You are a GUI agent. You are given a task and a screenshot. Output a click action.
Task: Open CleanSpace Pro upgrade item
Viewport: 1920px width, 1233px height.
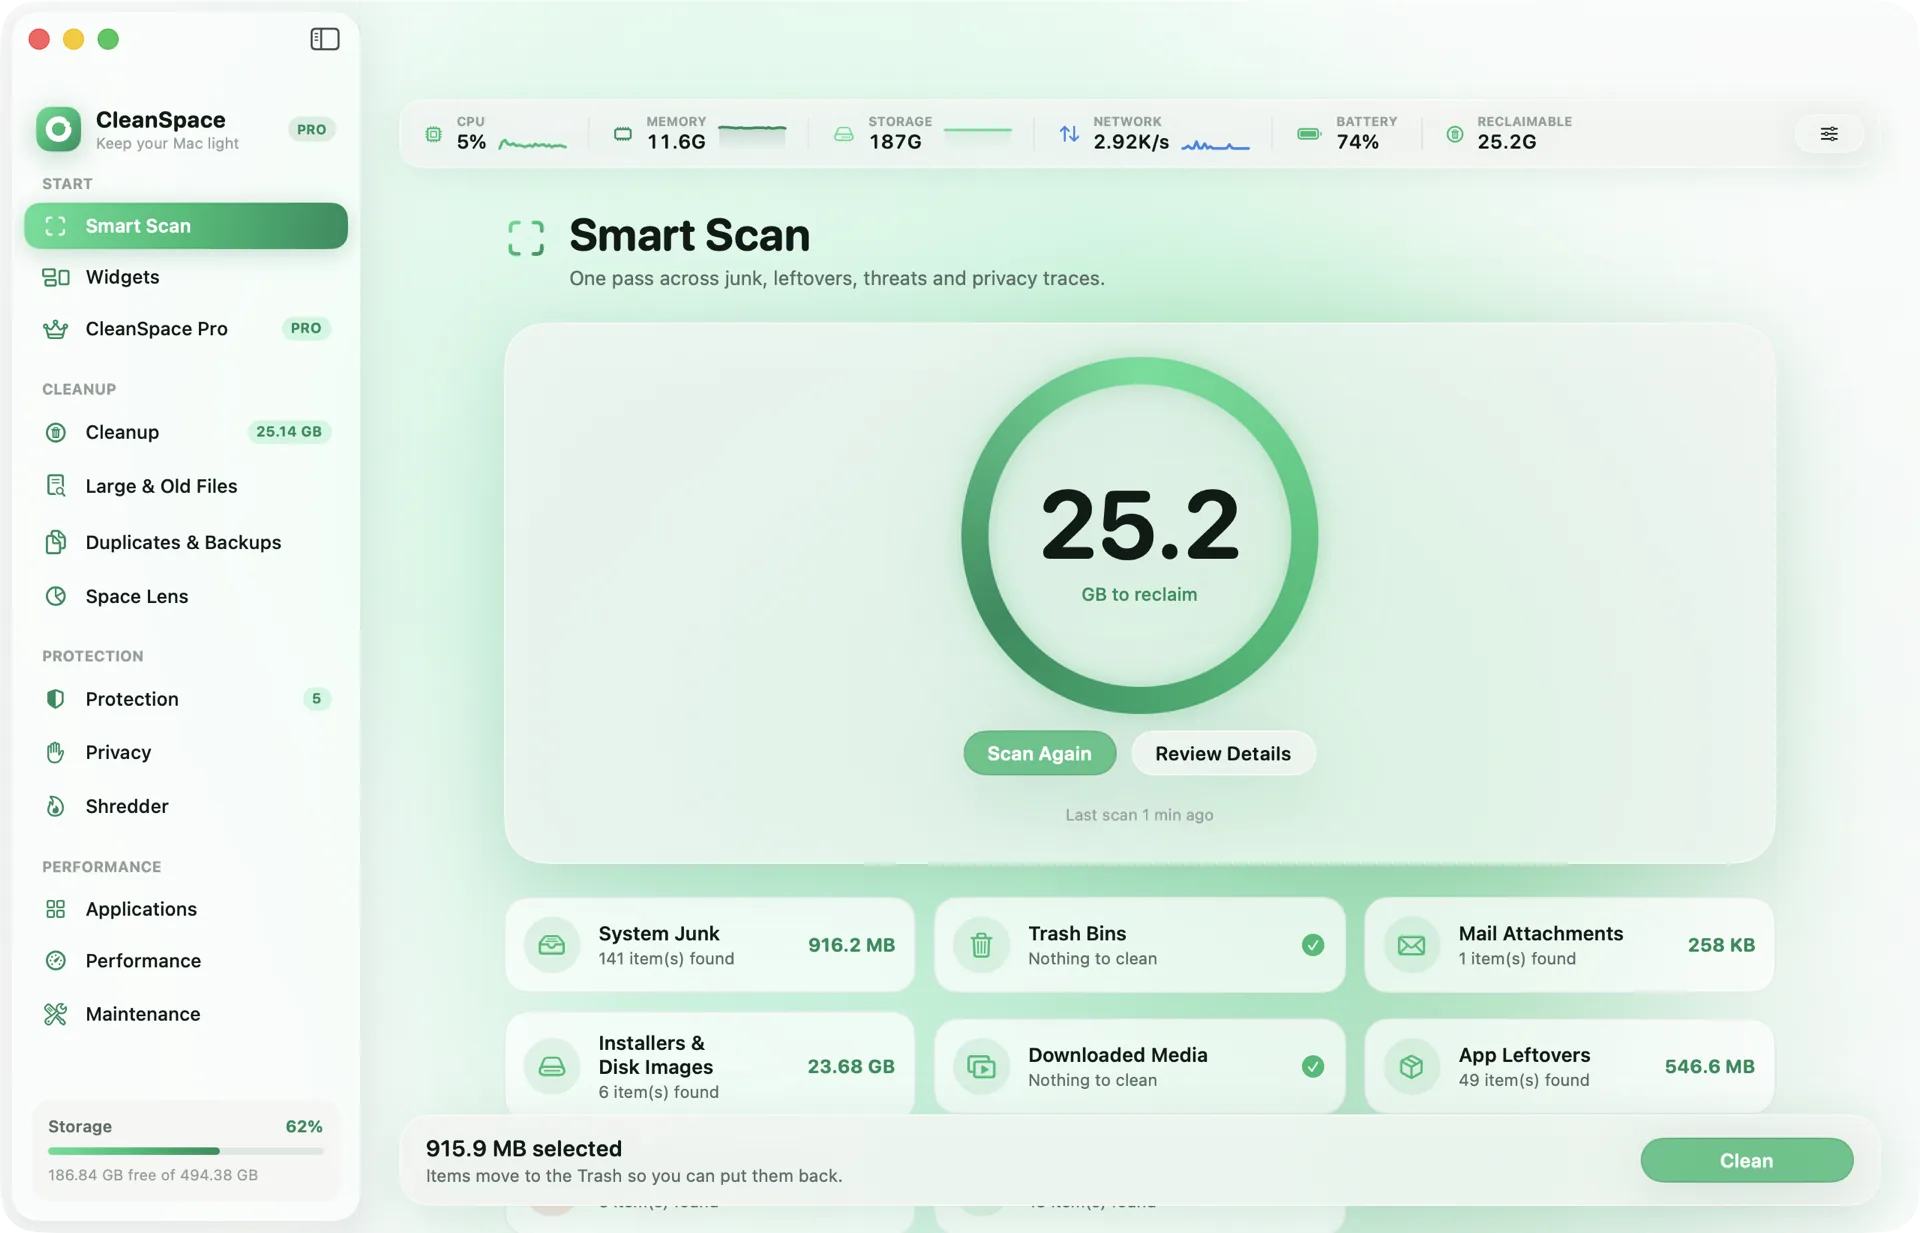[x=186, y=329]
